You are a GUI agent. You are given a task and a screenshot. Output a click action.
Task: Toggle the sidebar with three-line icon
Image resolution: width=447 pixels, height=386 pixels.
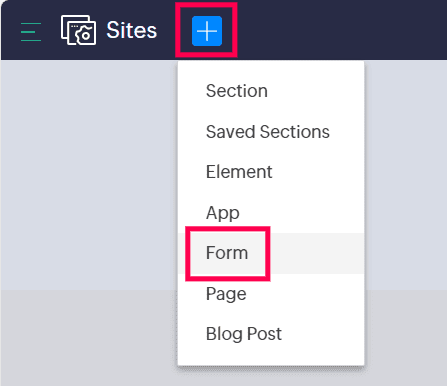coord(31,32)
